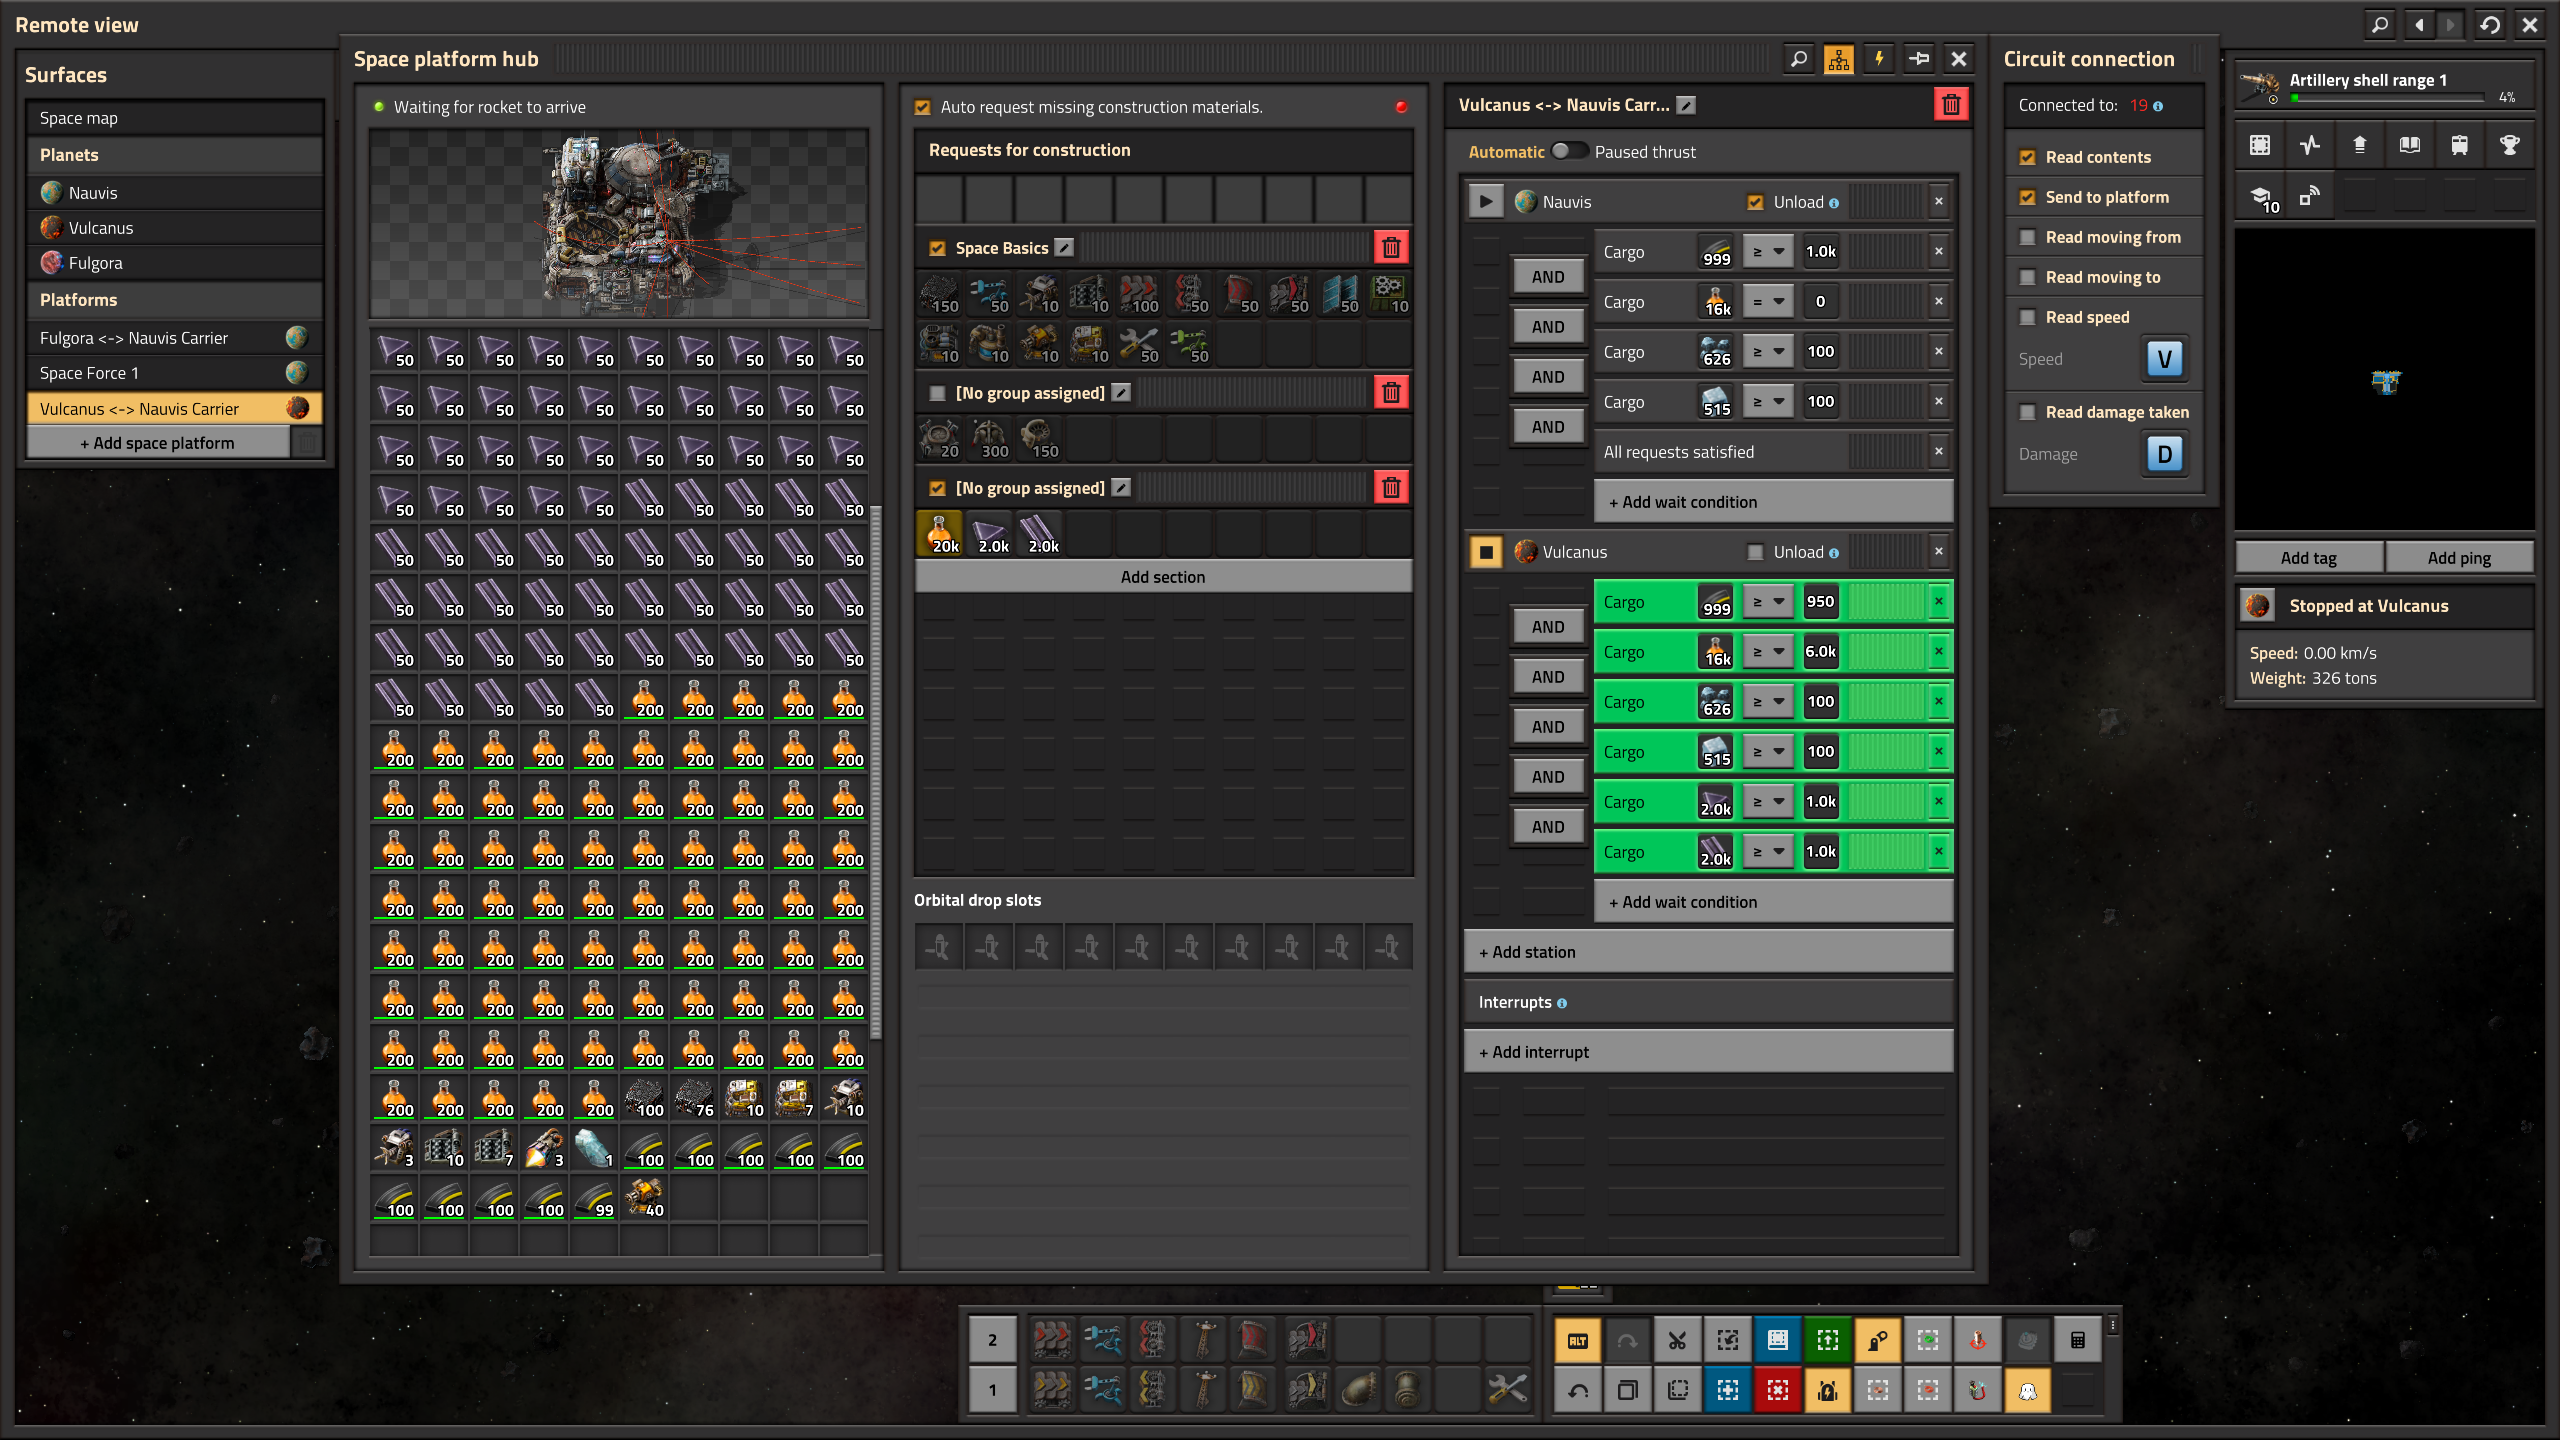Image resolution: width=2560 pixels, height=1440 pixels.
Task: Select the Speed signal V icon
Action: [2164, 359]
